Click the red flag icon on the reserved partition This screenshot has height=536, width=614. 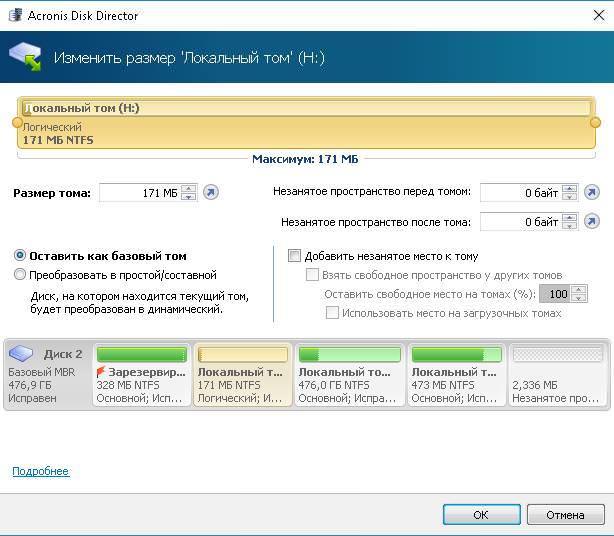(101, 372)
